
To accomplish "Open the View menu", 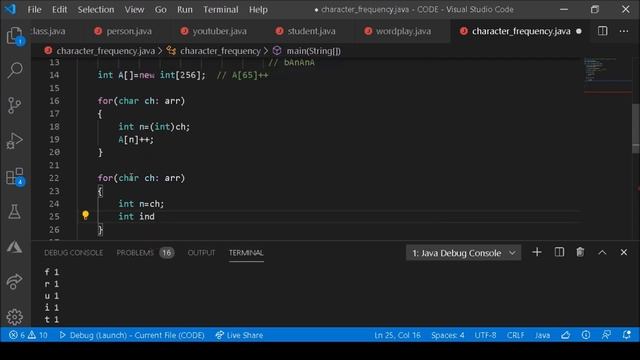I will point(134,9).
